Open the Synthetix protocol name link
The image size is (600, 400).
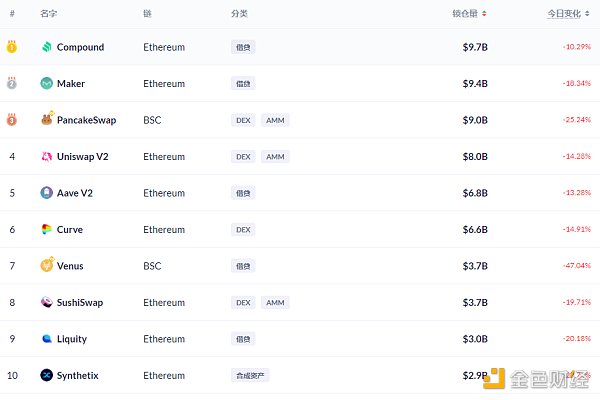pyautogui.click(x=78, y=376)
